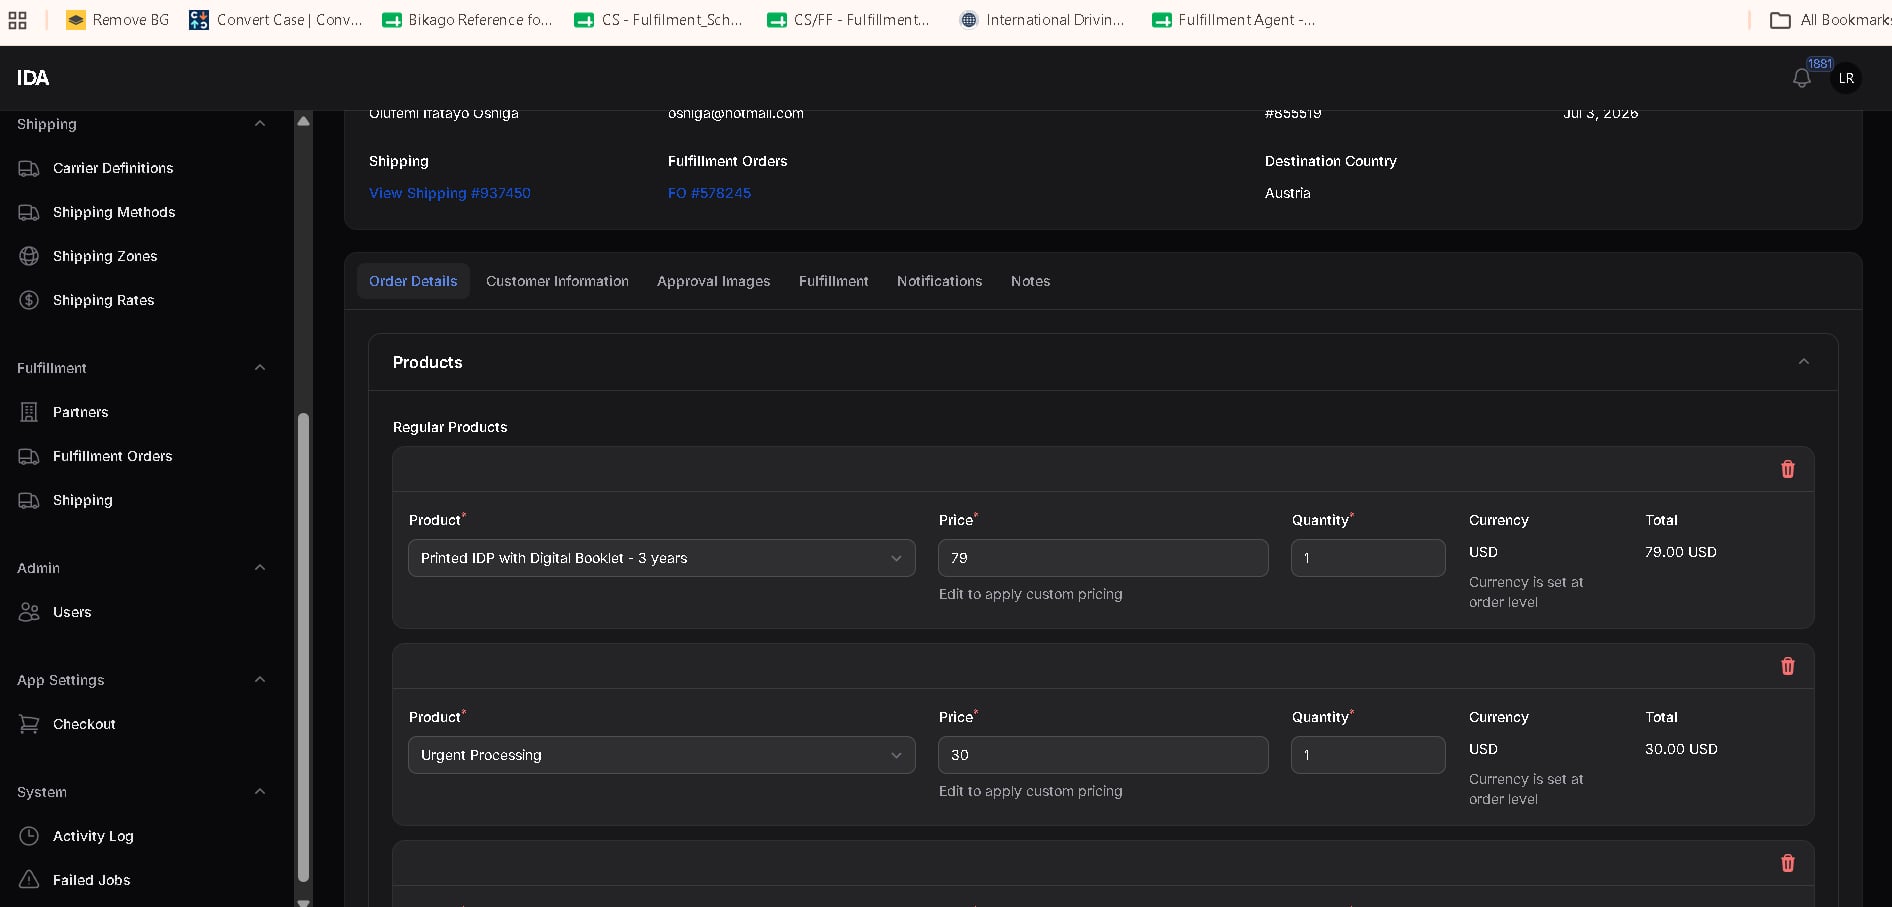Click the sidebar scroll-up arrow
1892x907 pixels.
(303, 121)
